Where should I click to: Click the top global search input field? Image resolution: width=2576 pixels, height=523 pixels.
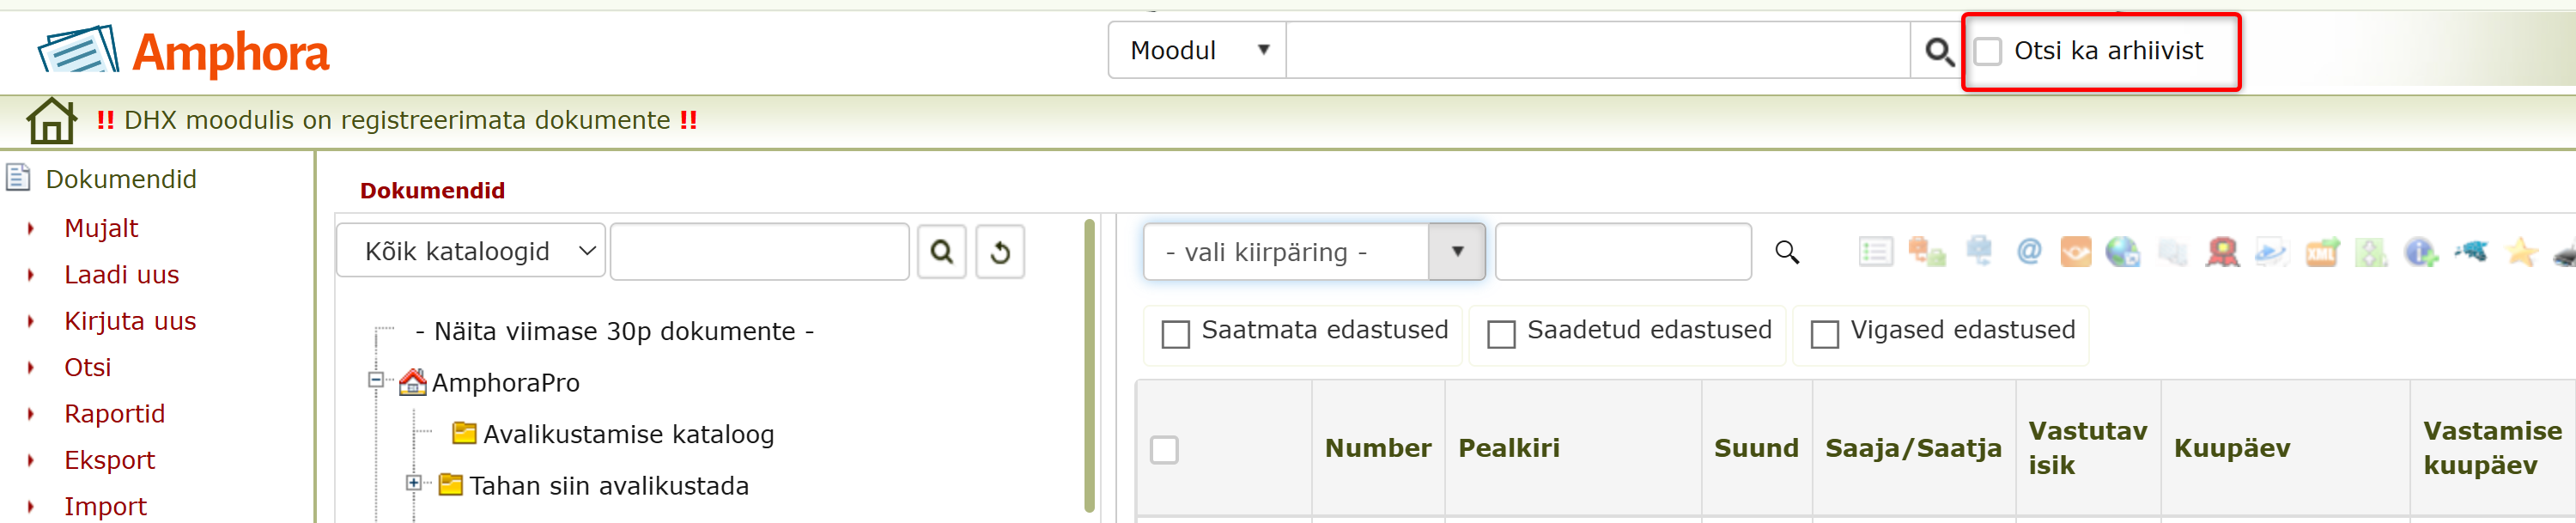(1598, 50)
